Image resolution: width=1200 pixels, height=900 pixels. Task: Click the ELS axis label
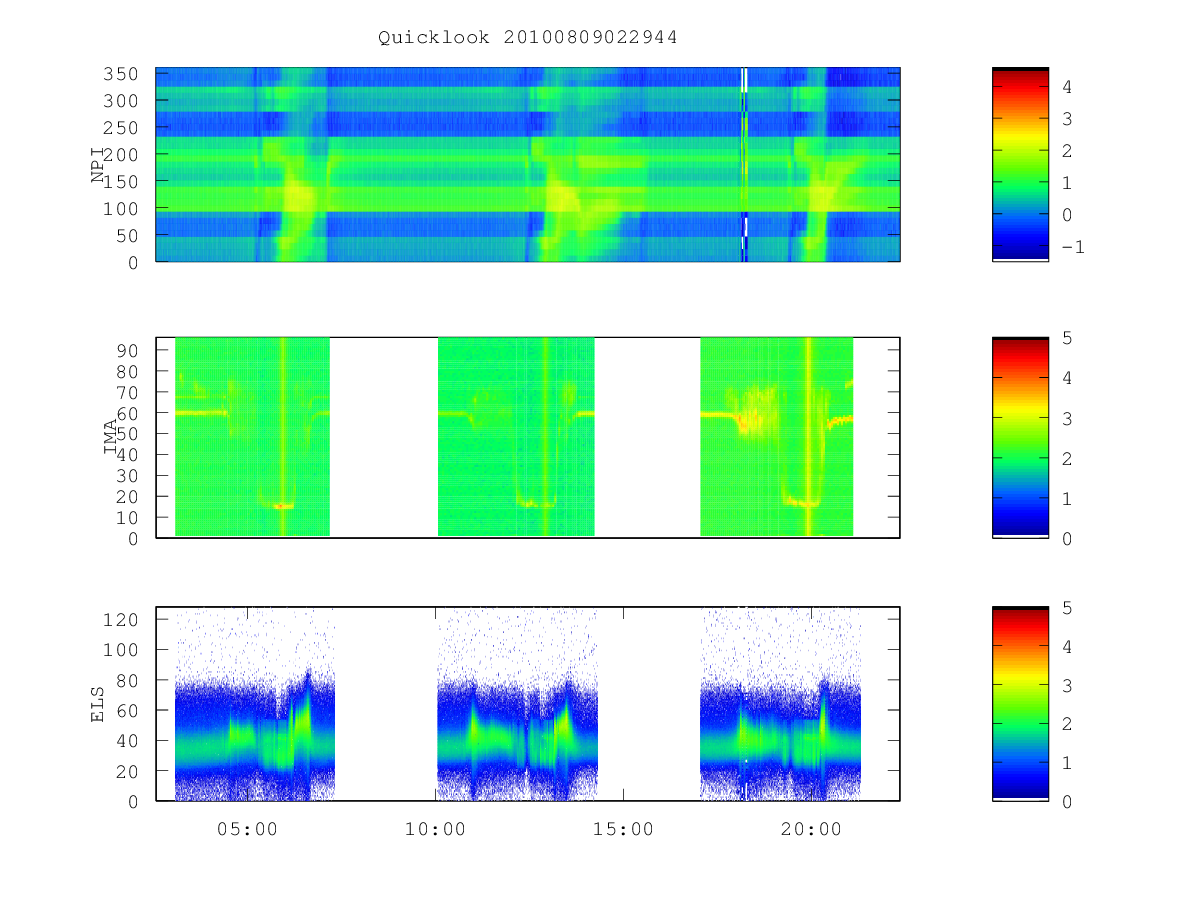[98, 704]
